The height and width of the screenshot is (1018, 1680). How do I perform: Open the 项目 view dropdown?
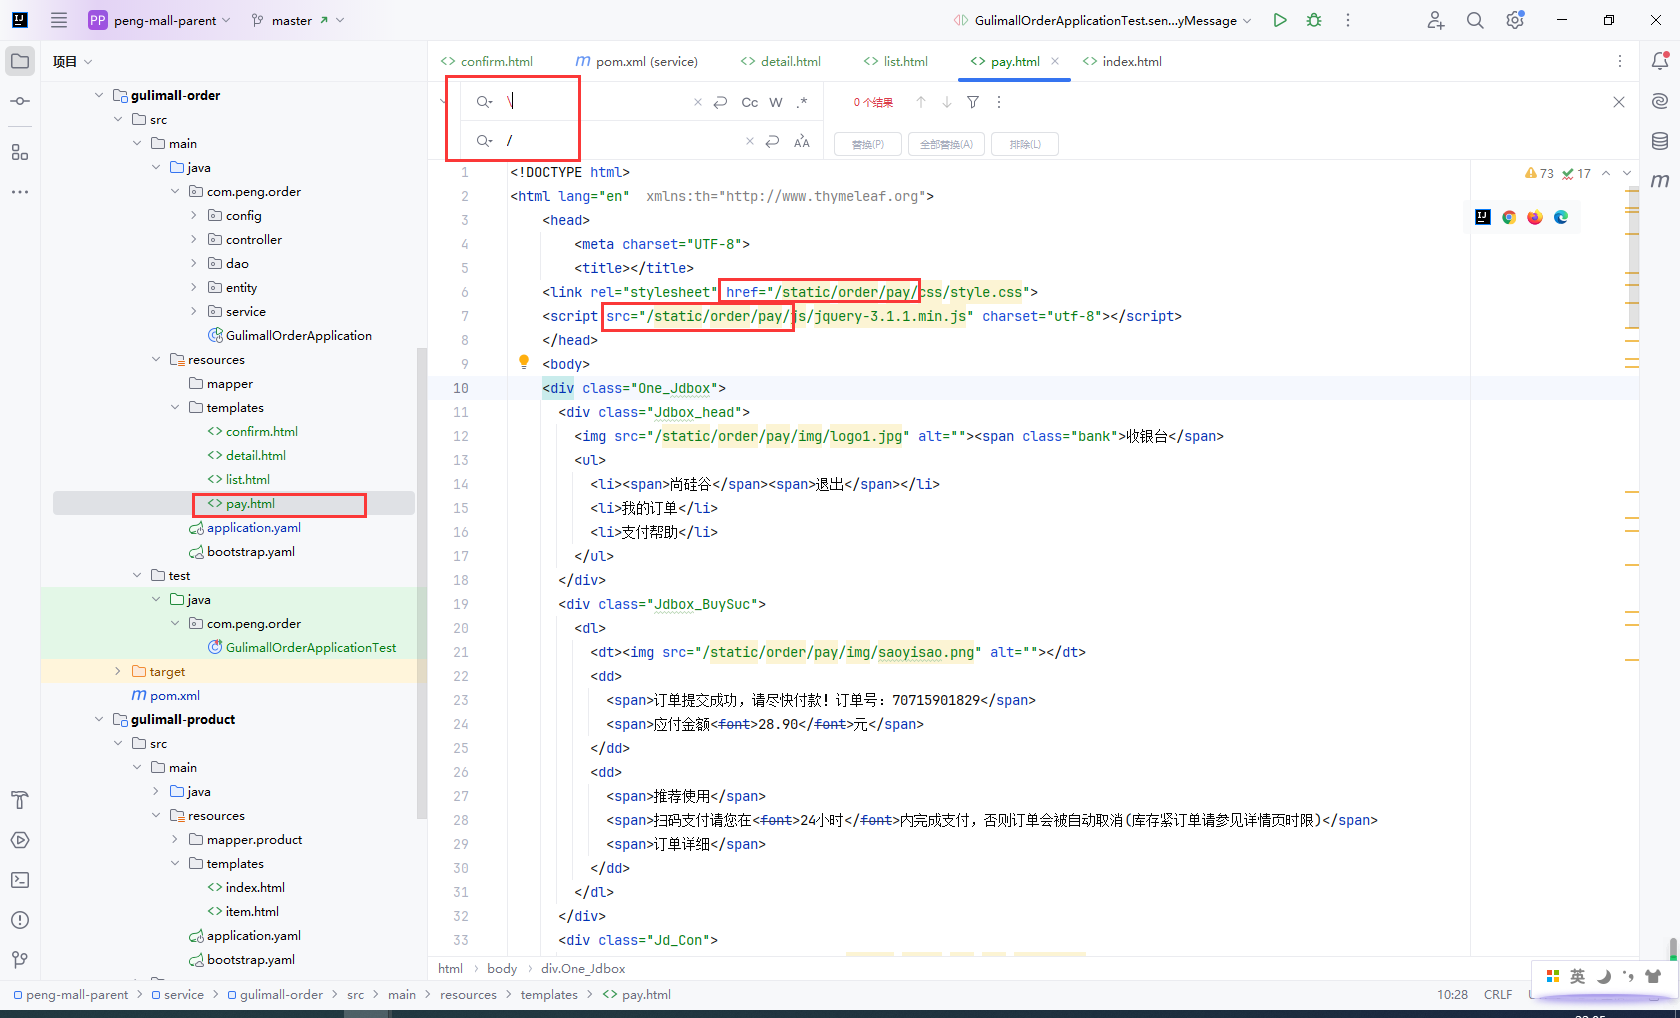73,61
